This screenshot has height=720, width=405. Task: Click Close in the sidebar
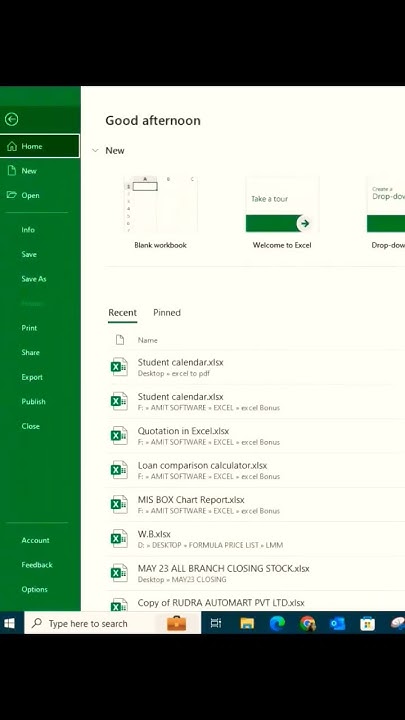click(30, 426)
